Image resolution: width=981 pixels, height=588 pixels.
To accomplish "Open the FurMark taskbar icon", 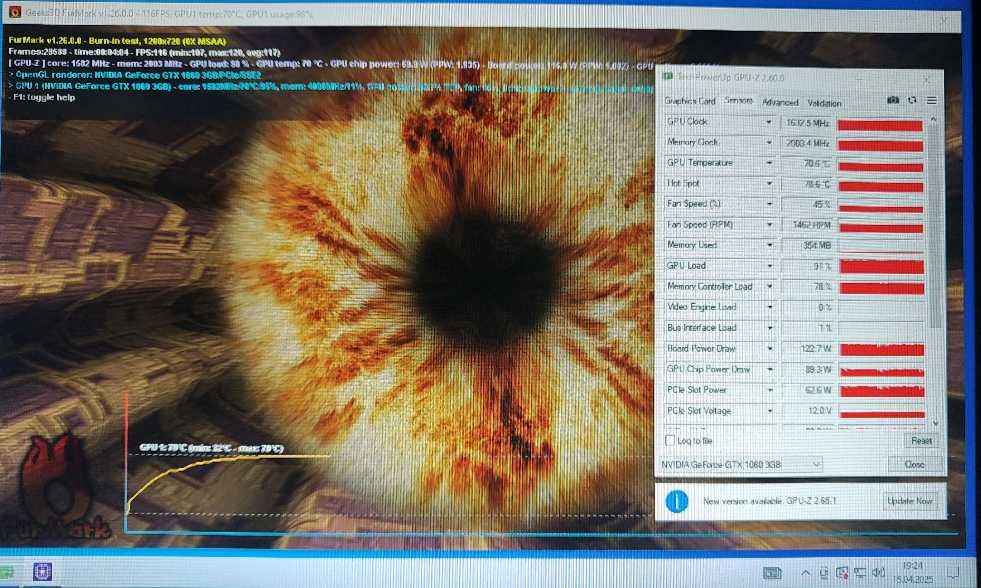I will coord(42,571).
